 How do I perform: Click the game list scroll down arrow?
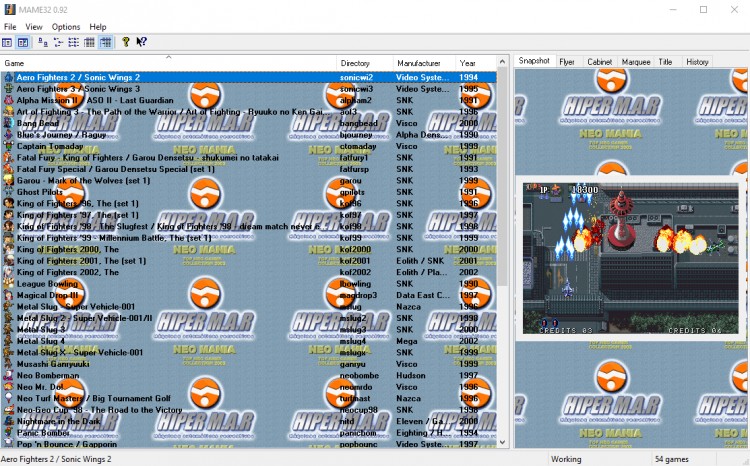pos(502,443)
